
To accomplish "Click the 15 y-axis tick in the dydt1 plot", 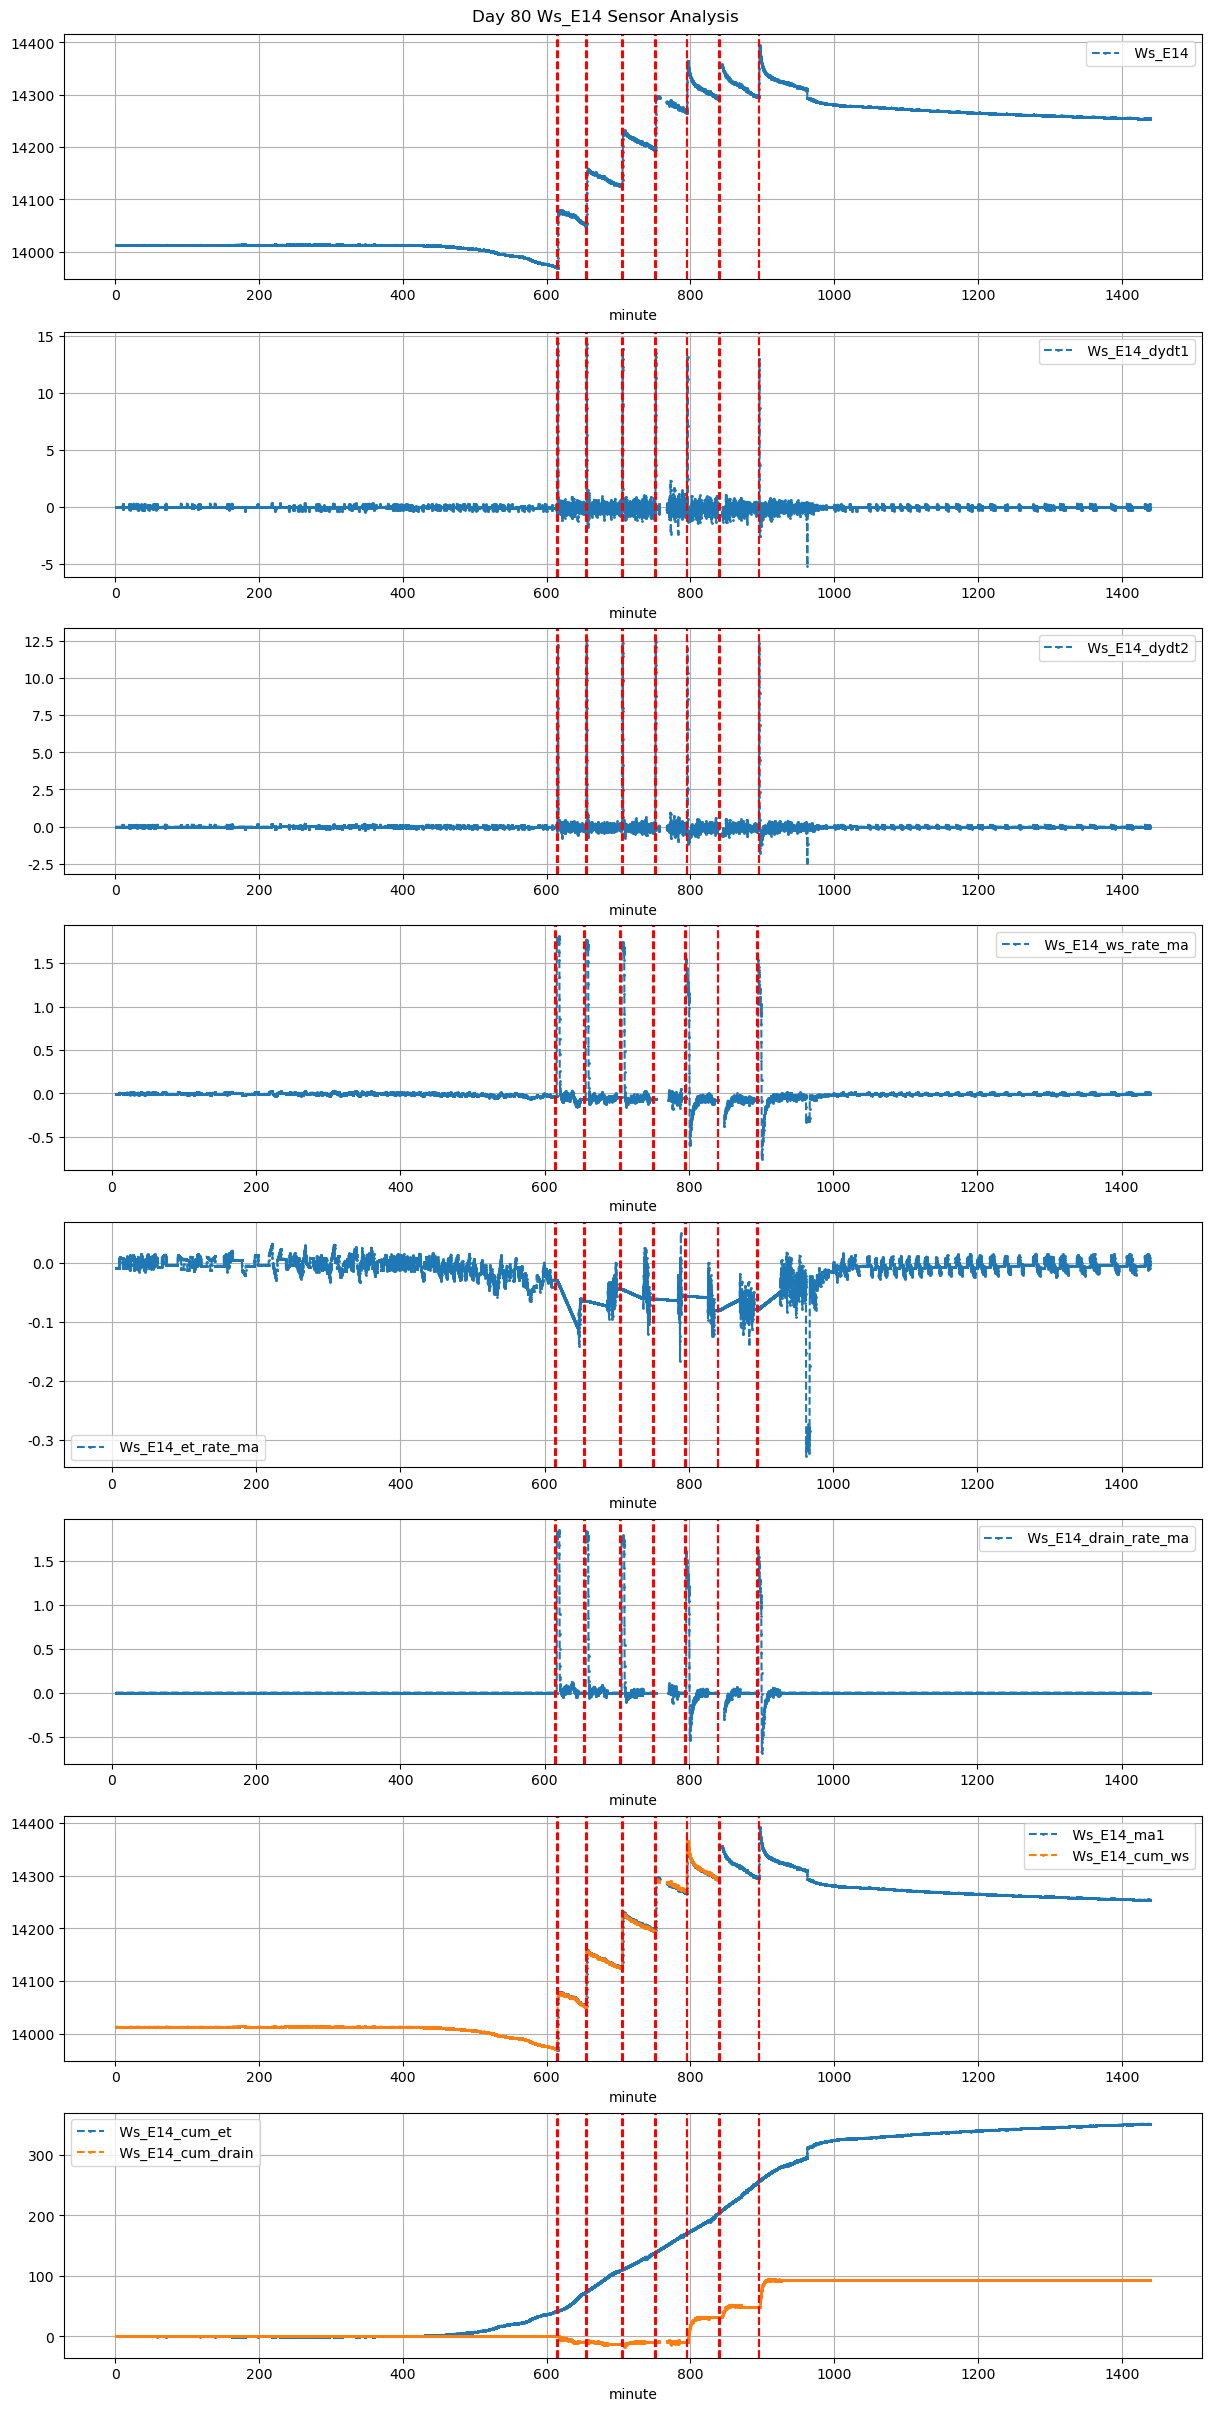I will (x=45, y=337).
